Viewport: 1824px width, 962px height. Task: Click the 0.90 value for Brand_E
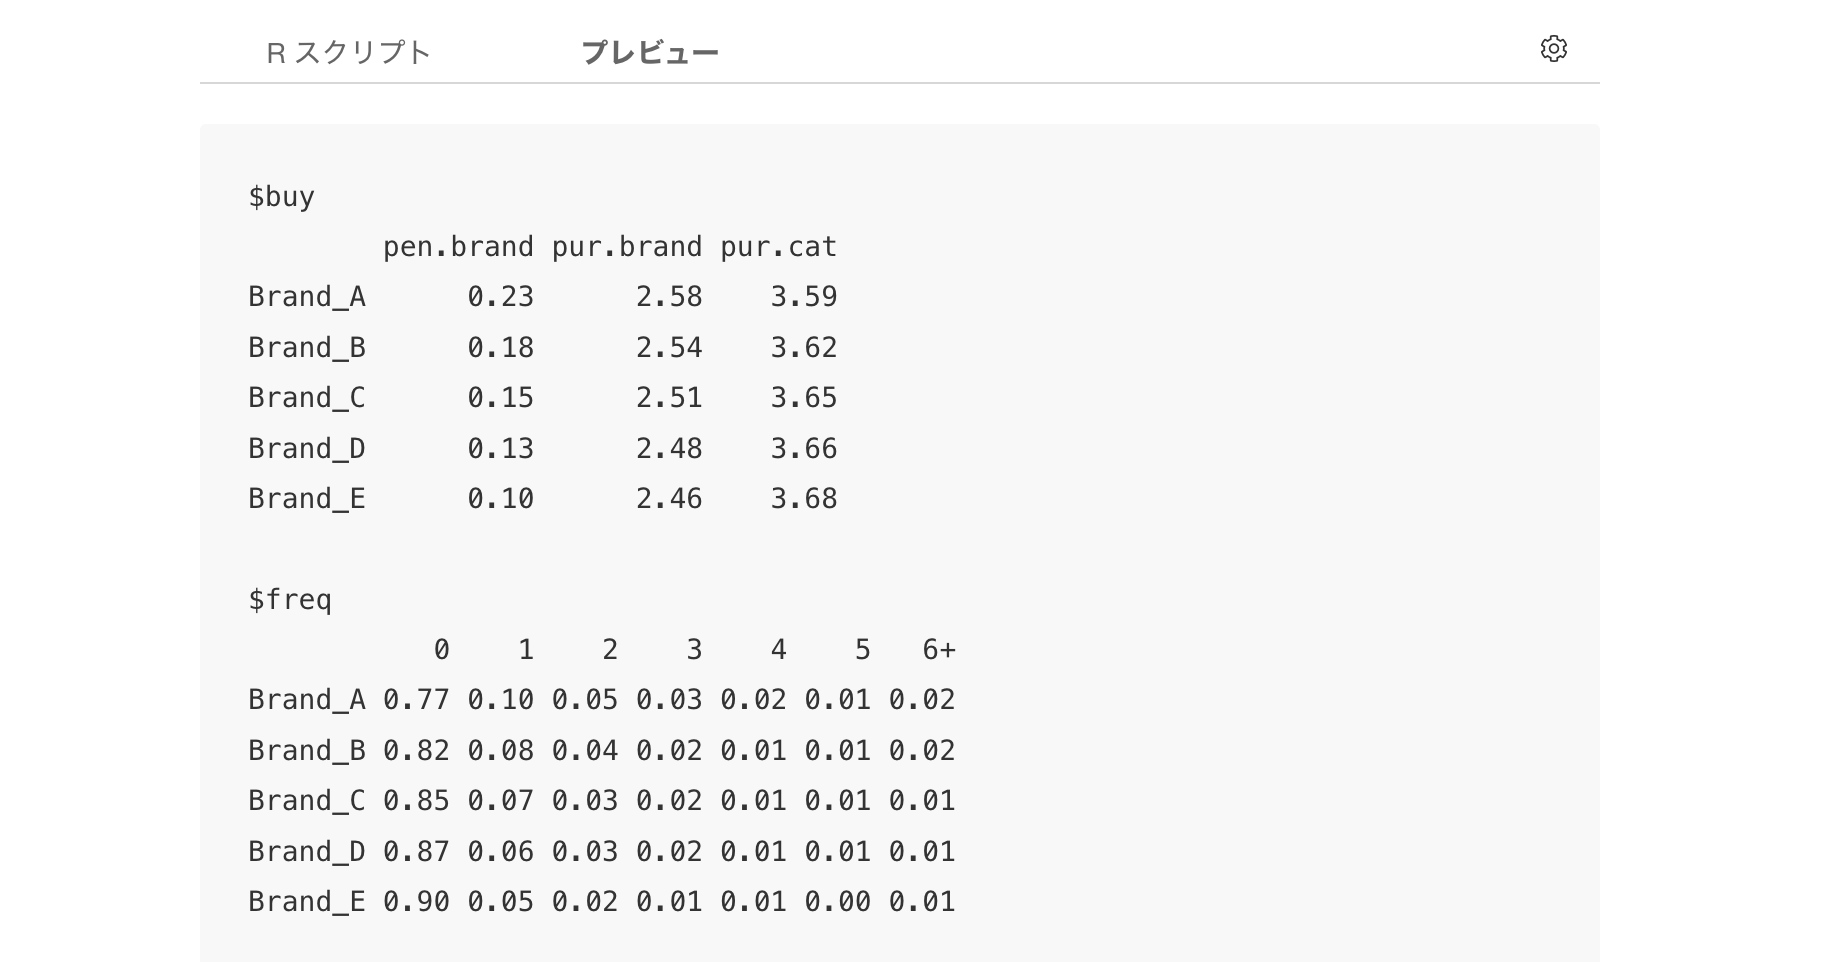(x=416, y=902)
